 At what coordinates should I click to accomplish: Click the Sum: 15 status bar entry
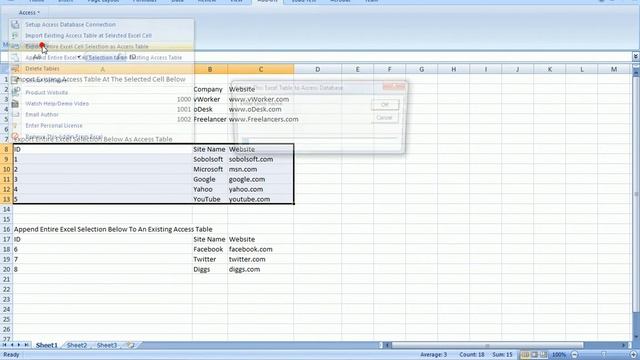pyautogui.click(x=502, y=355)
